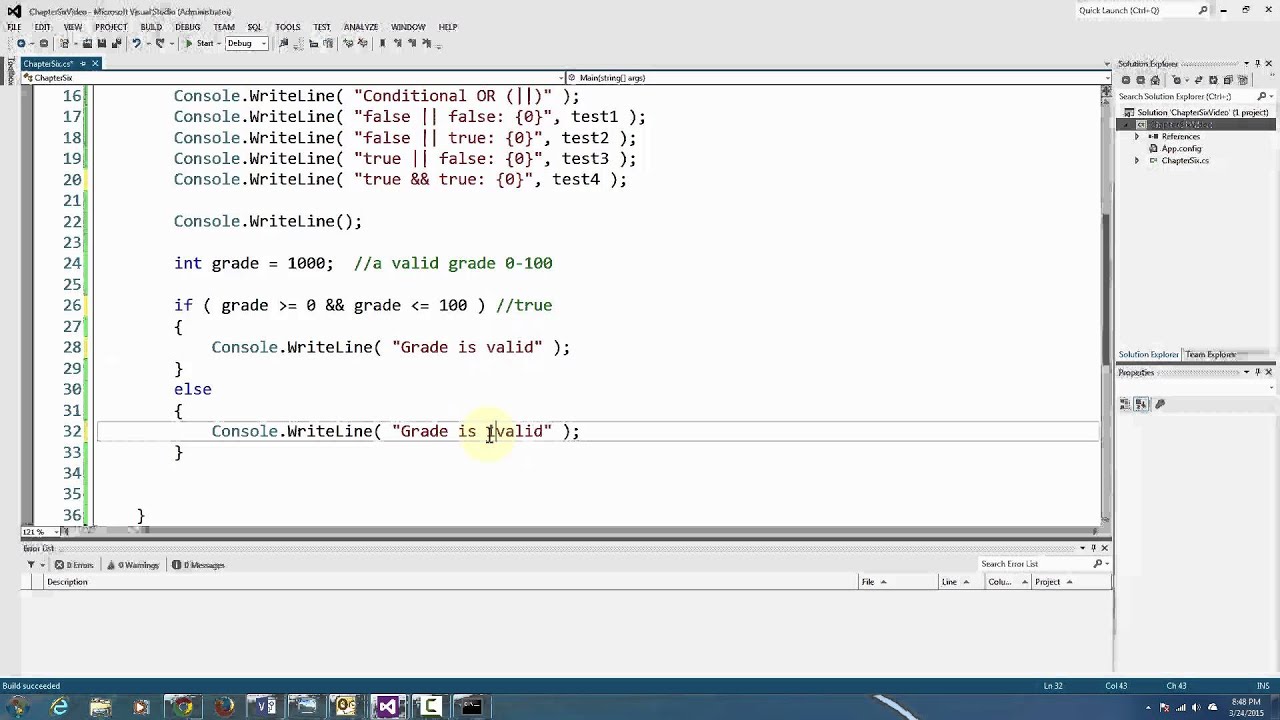
Task: Click the Uncomment selected lines icon
Action: pos(363,43)
